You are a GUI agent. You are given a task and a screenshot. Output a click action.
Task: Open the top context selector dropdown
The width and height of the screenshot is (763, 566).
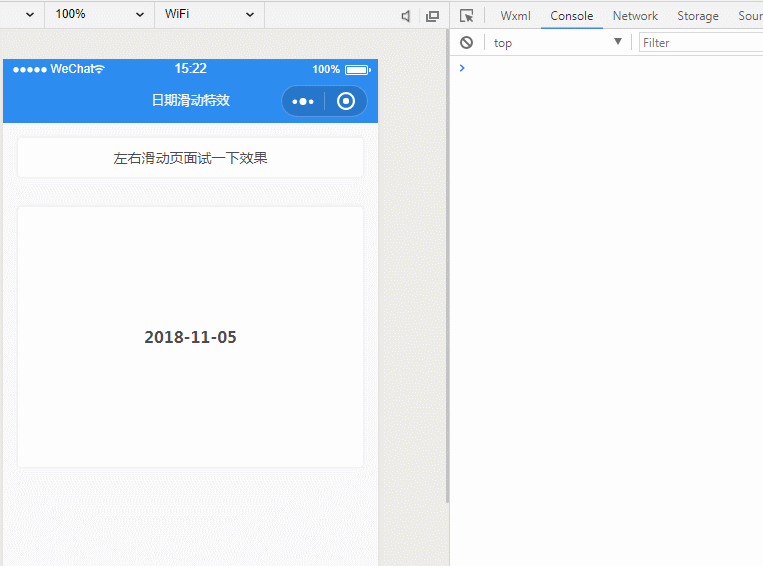pyautogui.click(x=557, y=43)
